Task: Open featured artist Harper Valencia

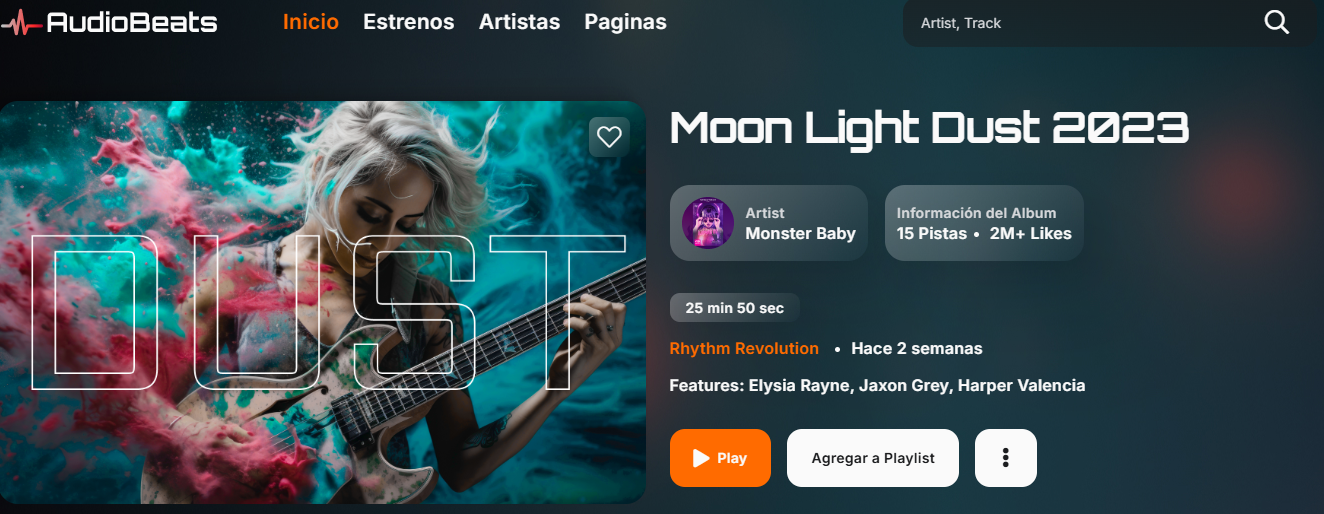Action: click(x=1021, y=385)
